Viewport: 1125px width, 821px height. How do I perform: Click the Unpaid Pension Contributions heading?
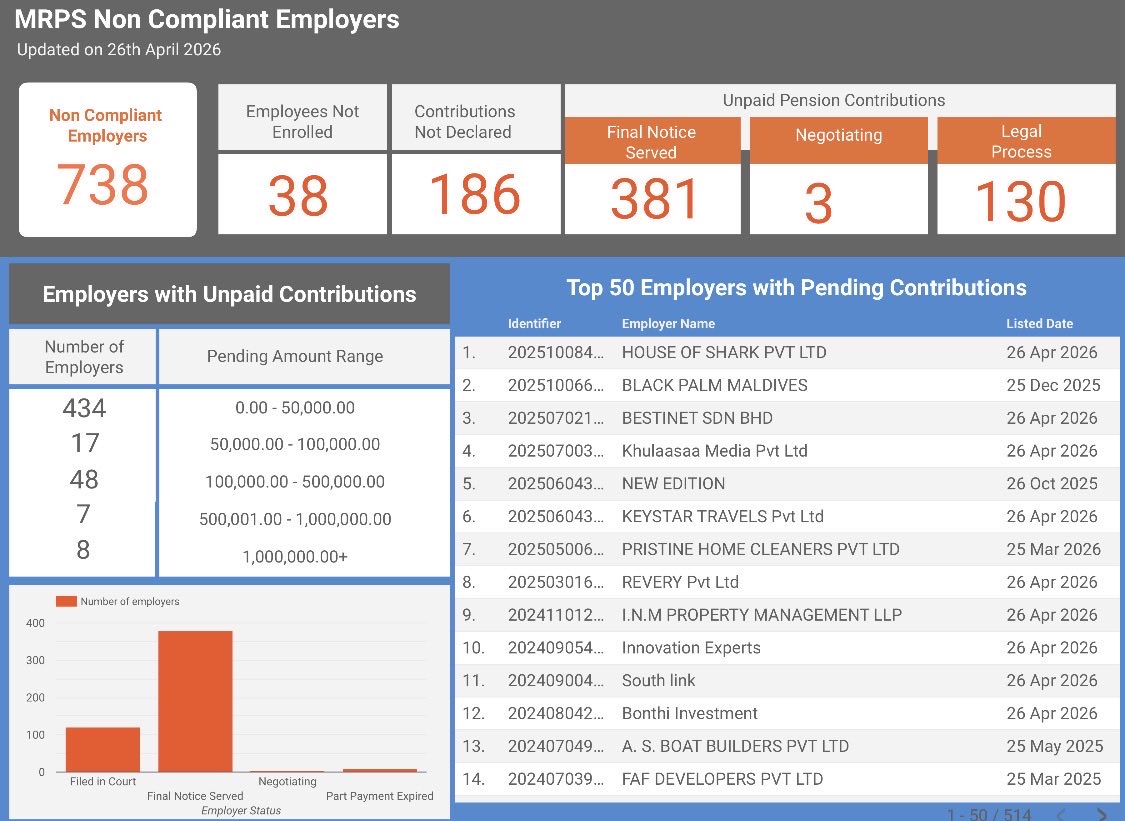pos(834,100)
